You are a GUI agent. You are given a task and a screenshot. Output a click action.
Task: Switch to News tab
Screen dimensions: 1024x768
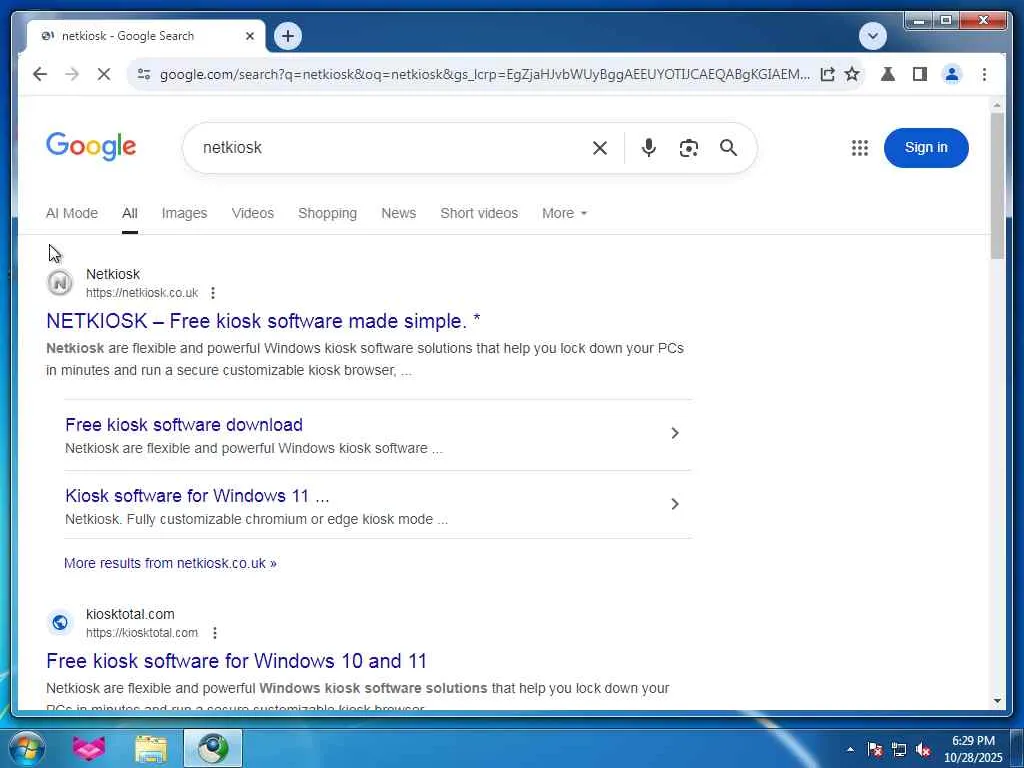click(398, 213)
